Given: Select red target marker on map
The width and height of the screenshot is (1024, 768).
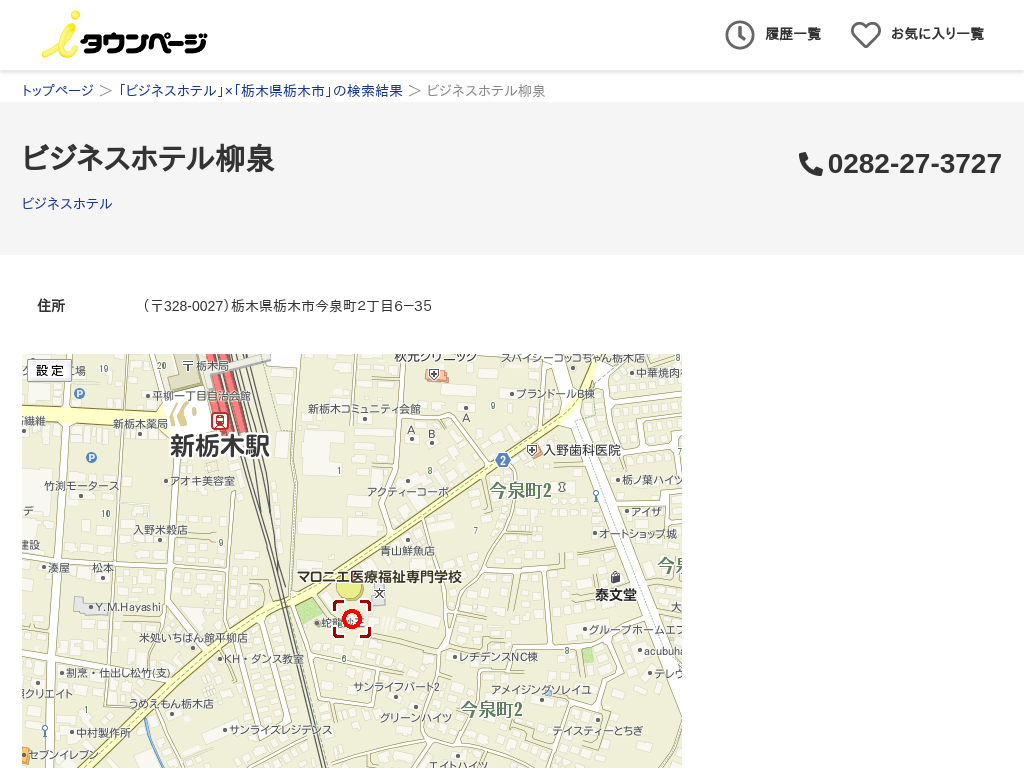Looking at the screenshot, I should tap(352, 618).
